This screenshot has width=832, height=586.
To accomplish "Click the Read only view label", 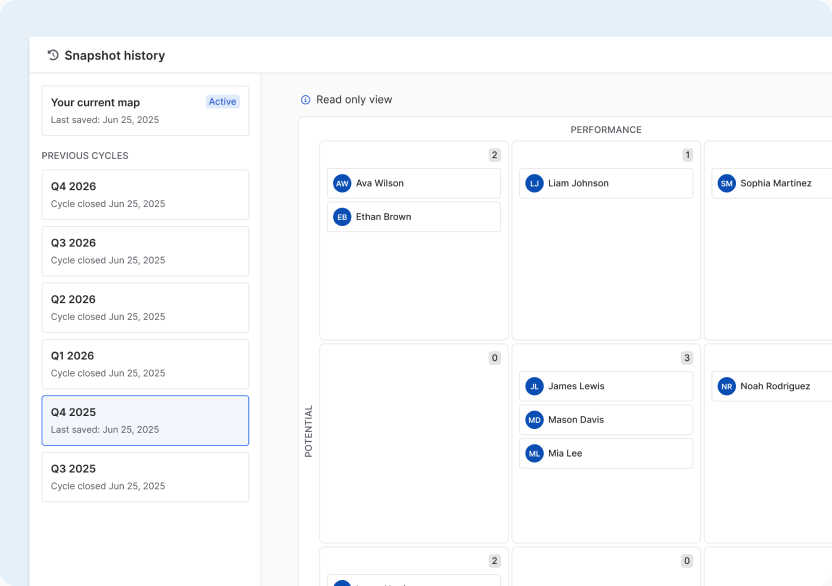I will click(354, 100).
